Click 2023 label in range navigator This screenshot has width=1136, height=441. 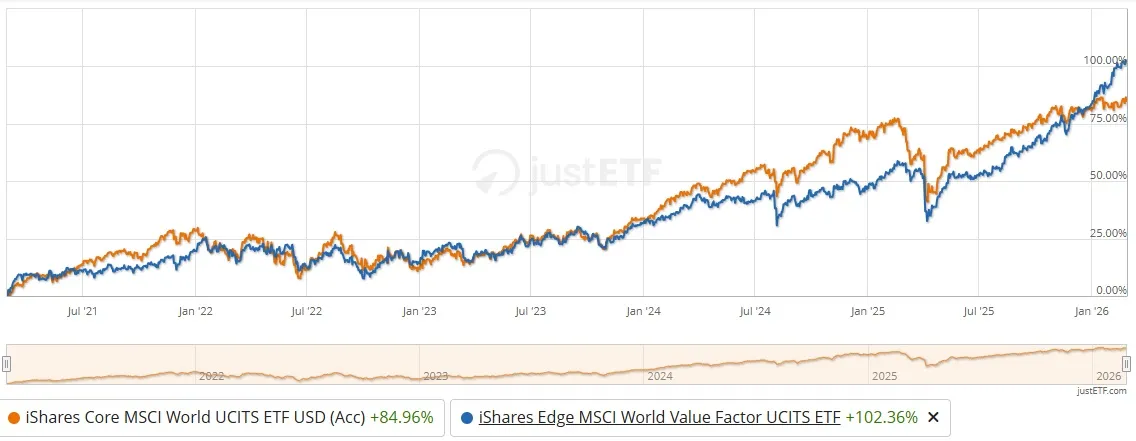pos(435,377)
